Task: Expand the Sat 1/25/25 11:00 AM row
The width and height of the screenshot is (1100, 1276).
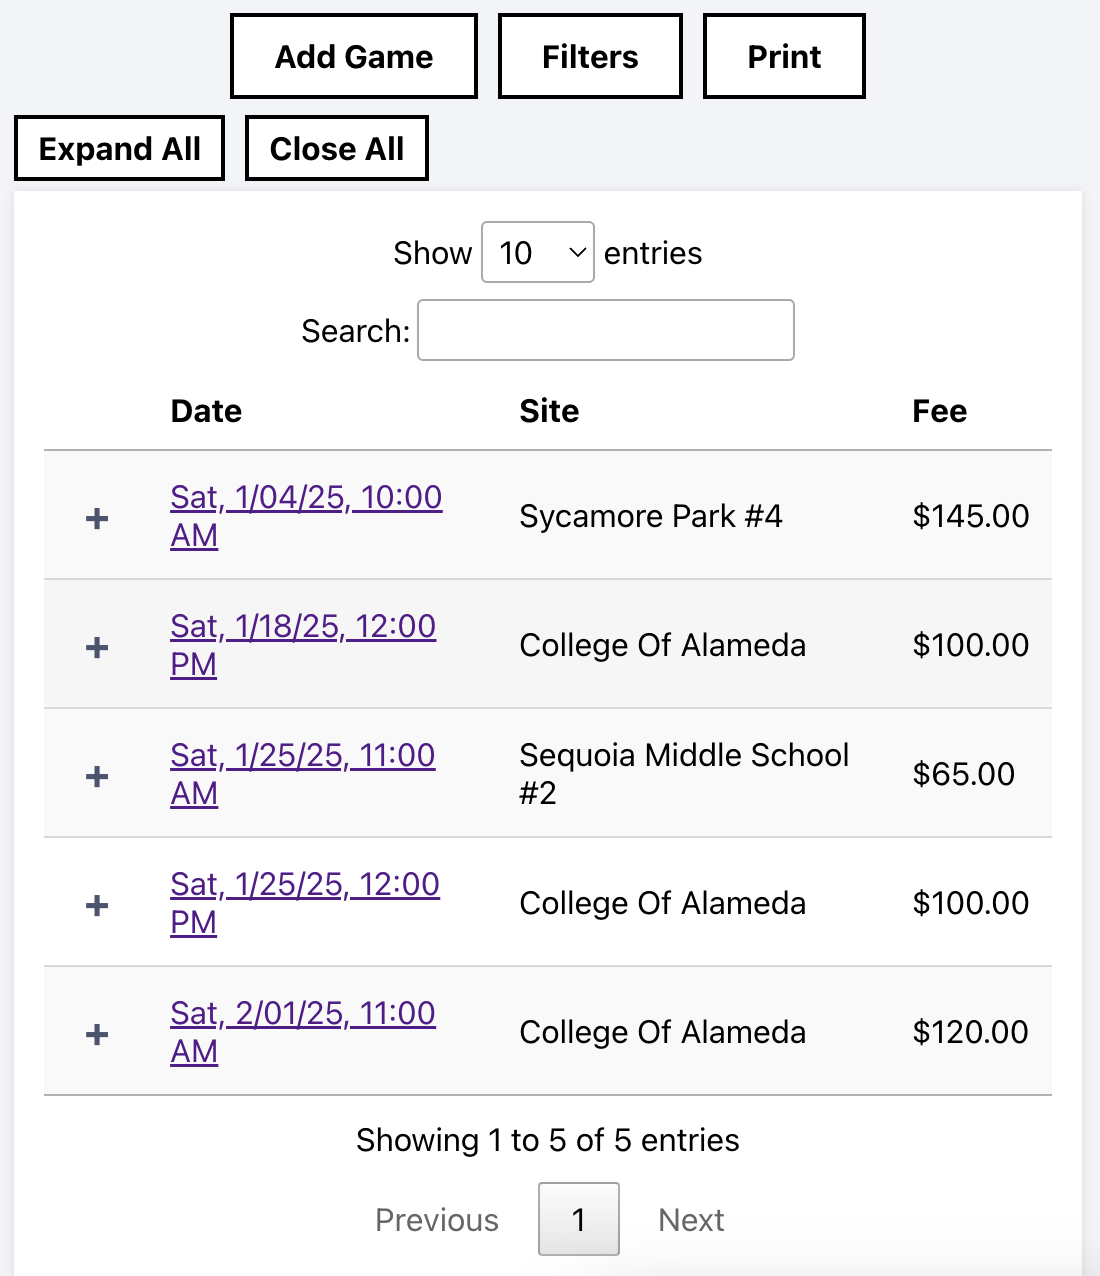Action: click(97, 776)
